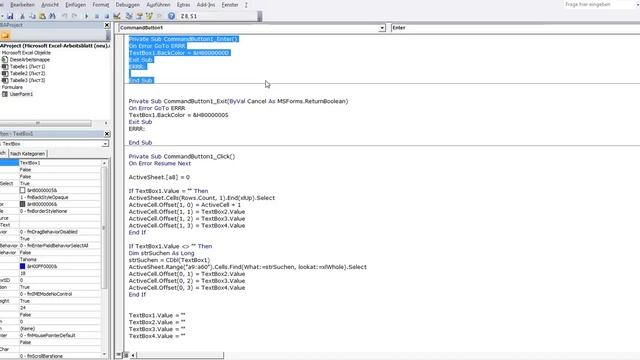Image resolution: width=640 pixels, height=360 pixels.
Task: Click the fmIMEModeNoControl property value
Action: [x=60, y=294]
